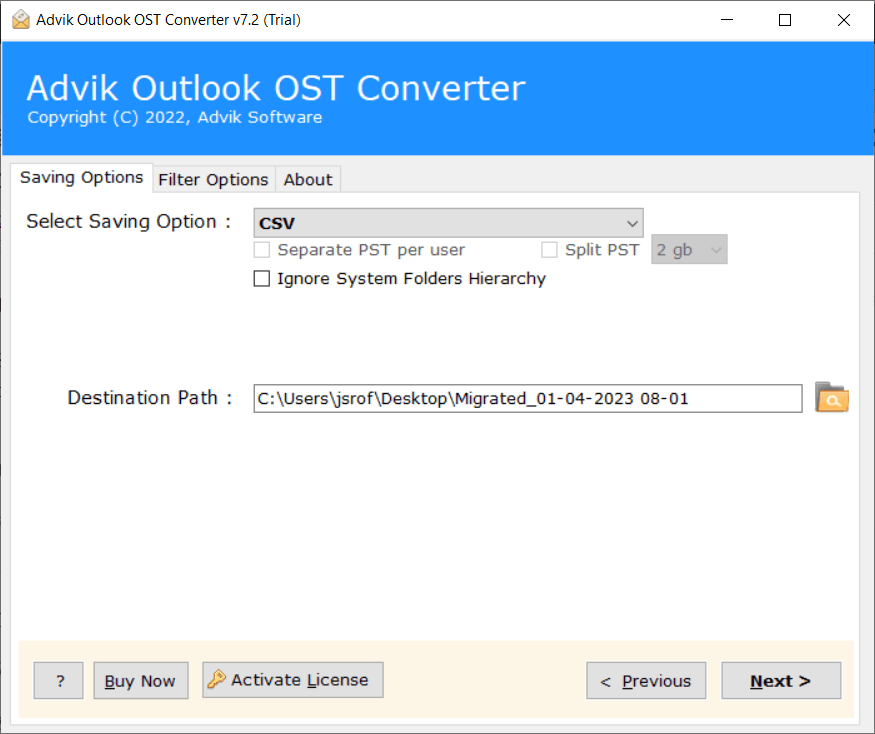The height and width of the screenshot is (734, 875).
Task: Click the Buy Now button
Action: (141, 680)
